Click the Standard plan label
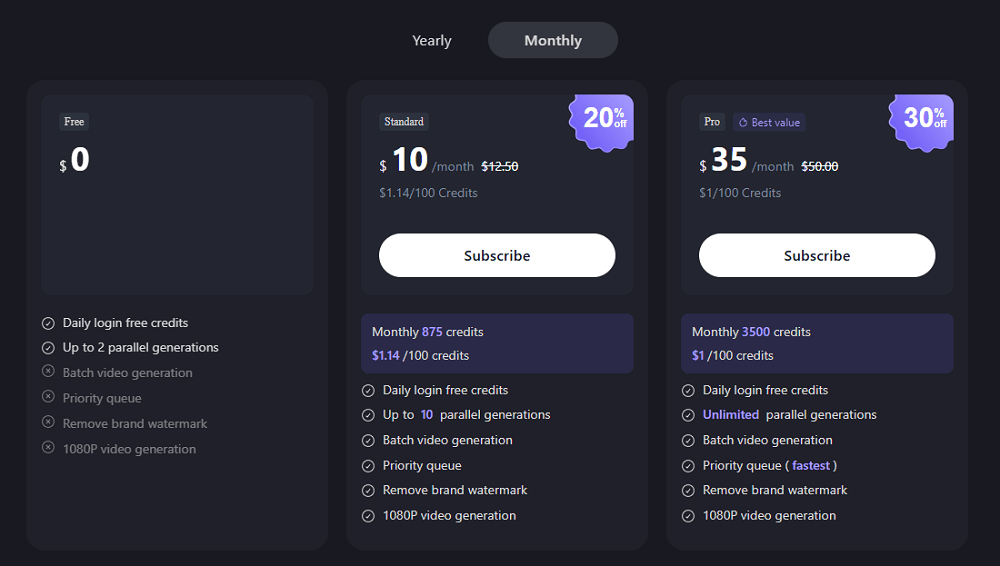 click(x=404, y=122)
